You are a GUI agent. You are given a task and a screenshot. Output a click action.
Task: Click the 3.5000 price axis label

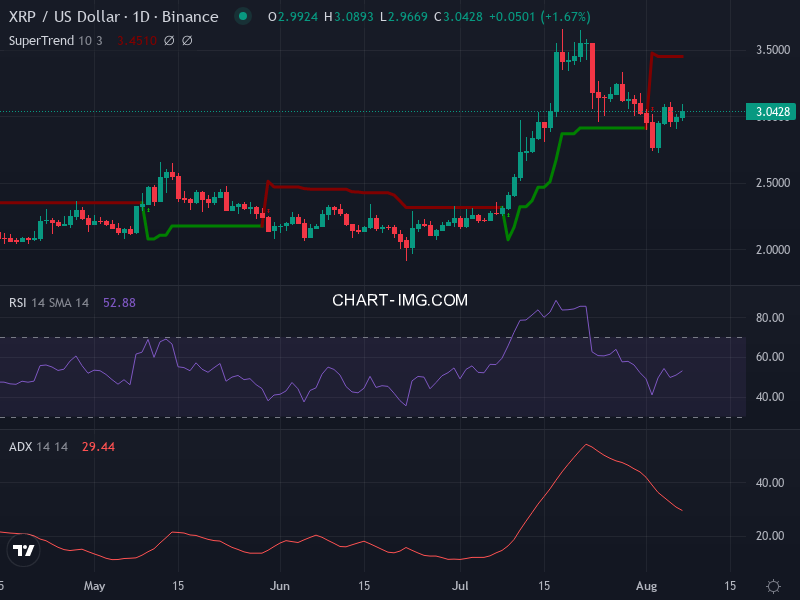tap(772, 49)
